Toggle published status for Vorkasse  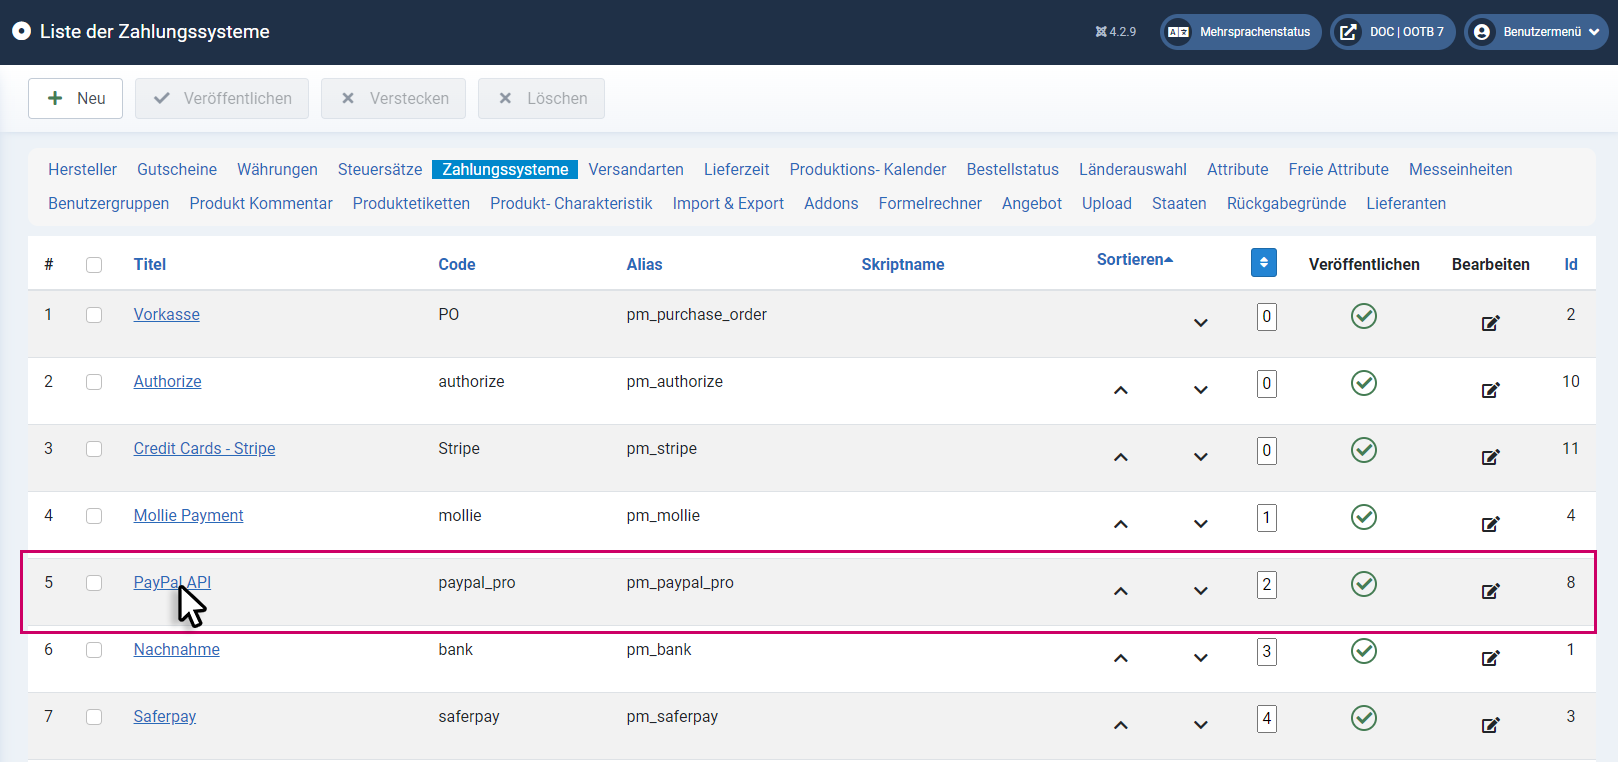tap(1364, 316)
